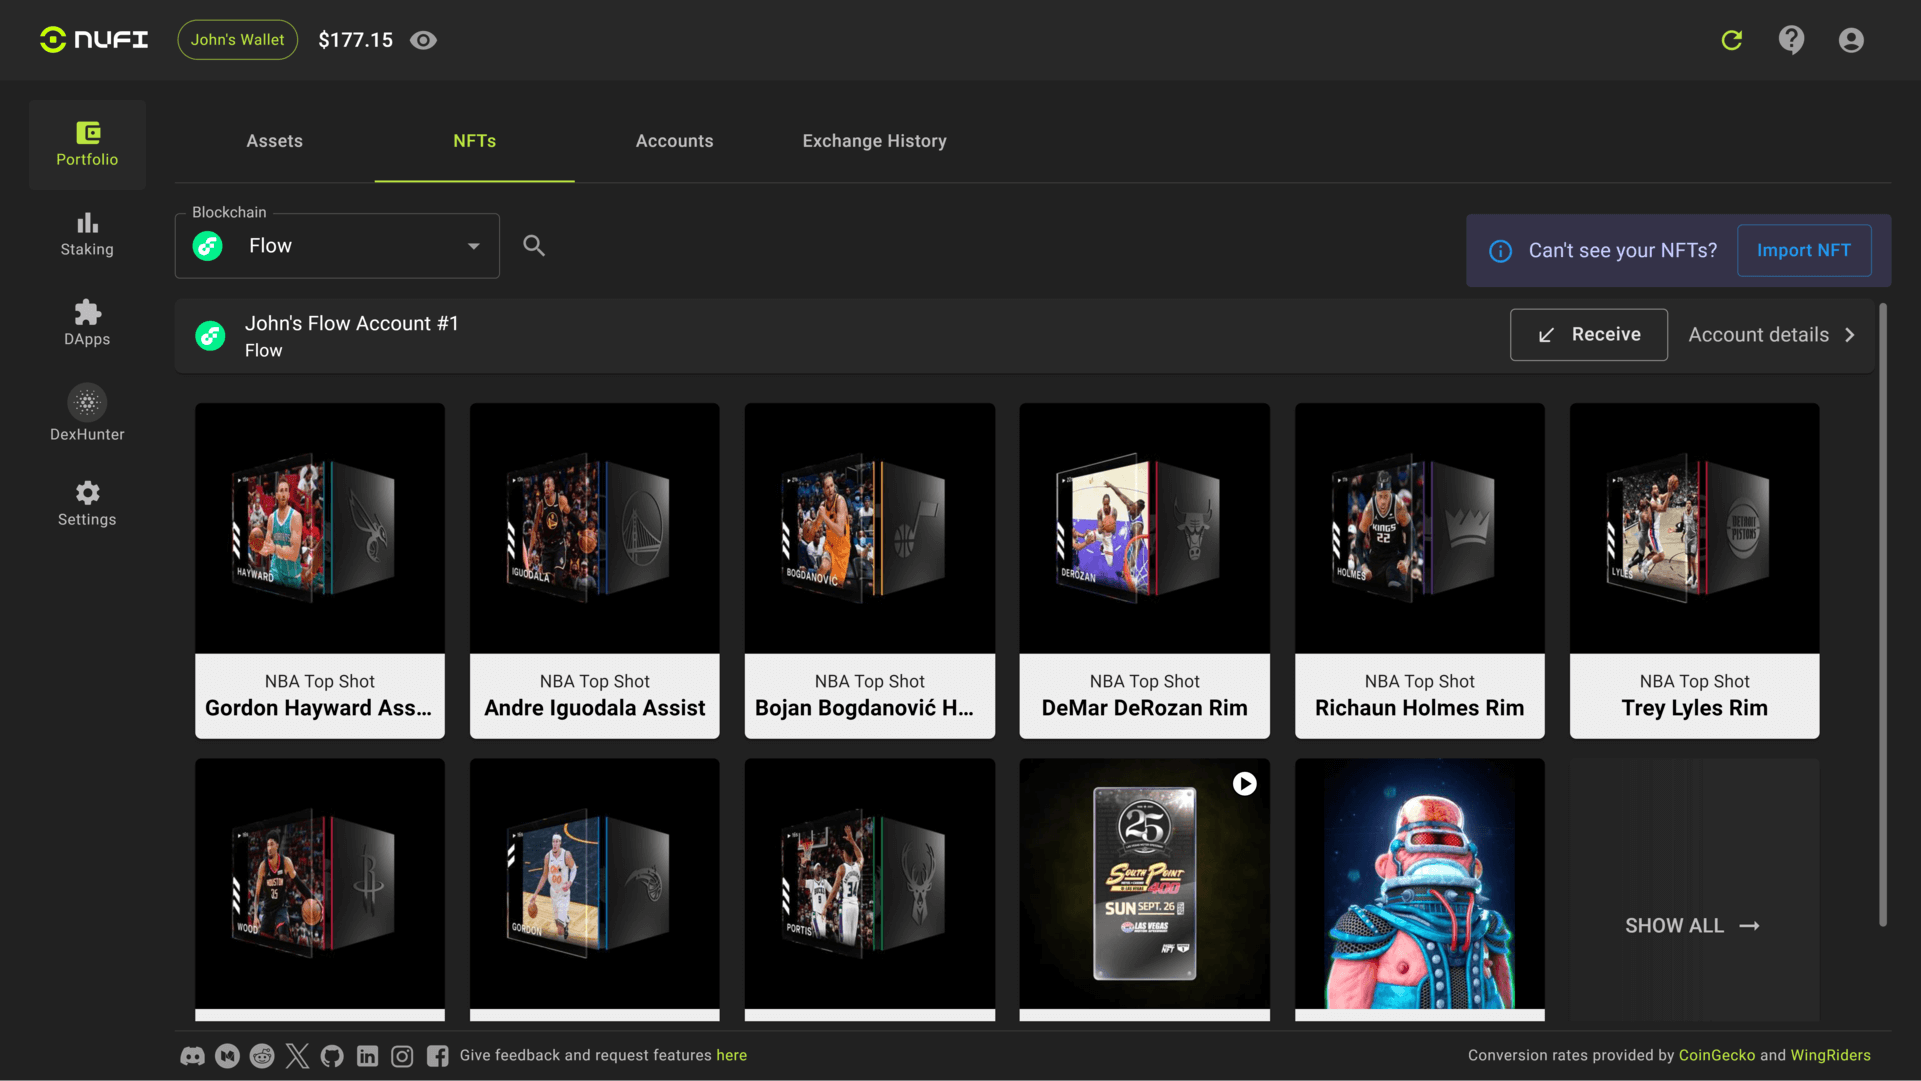Open the CoinGecko link
1921x1081 pixels.
point(1716,1056)
